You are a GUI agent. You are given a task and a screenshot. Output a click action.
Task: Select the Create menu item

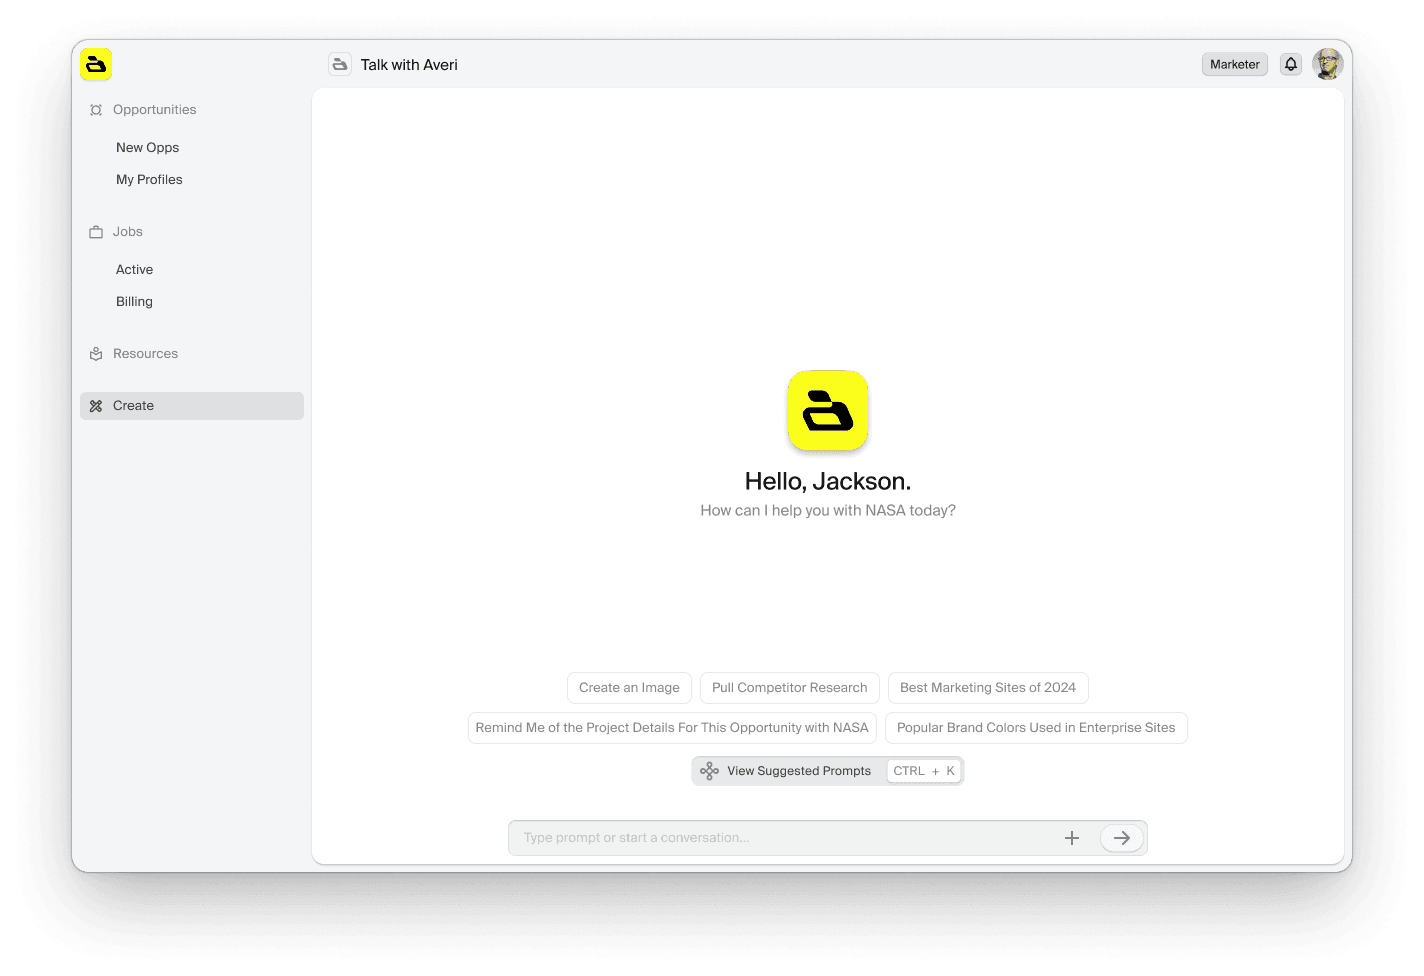coord(192,406)
